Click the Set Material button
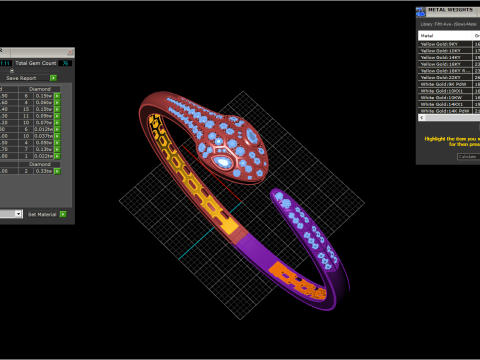The image size is (480, 360). click(42, 214)
